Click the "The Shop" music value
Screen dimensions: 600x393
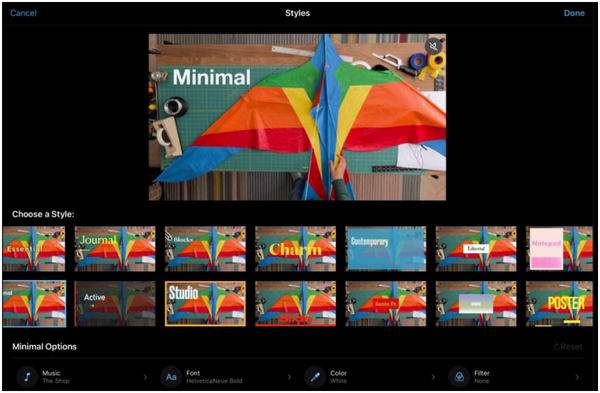[56, 381]
